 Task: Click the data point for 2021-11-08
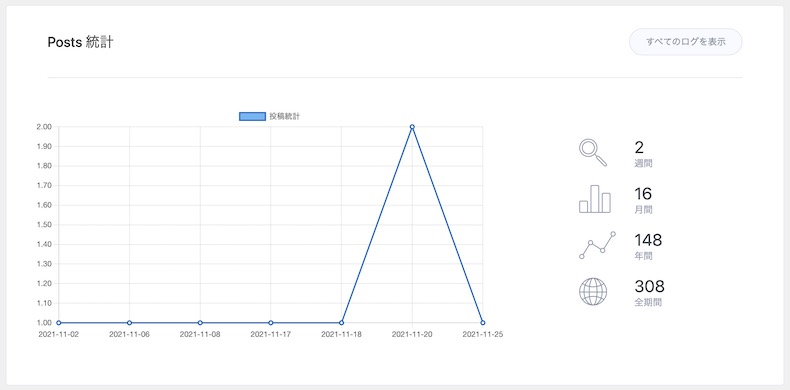[x=200, y=322]
